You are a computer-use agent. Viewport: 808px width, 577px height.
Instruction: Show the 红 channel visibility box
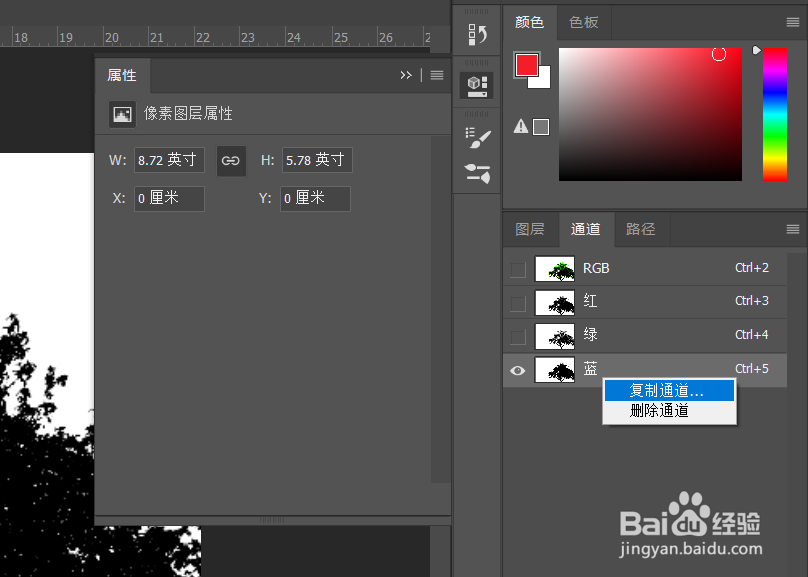click(518, 303)
